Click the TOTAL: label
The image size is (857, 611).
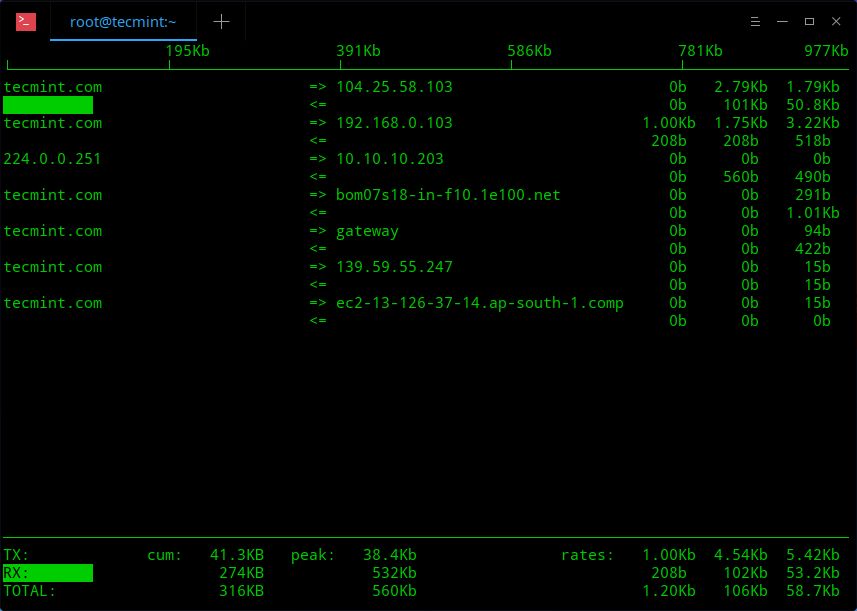[30, 591]
